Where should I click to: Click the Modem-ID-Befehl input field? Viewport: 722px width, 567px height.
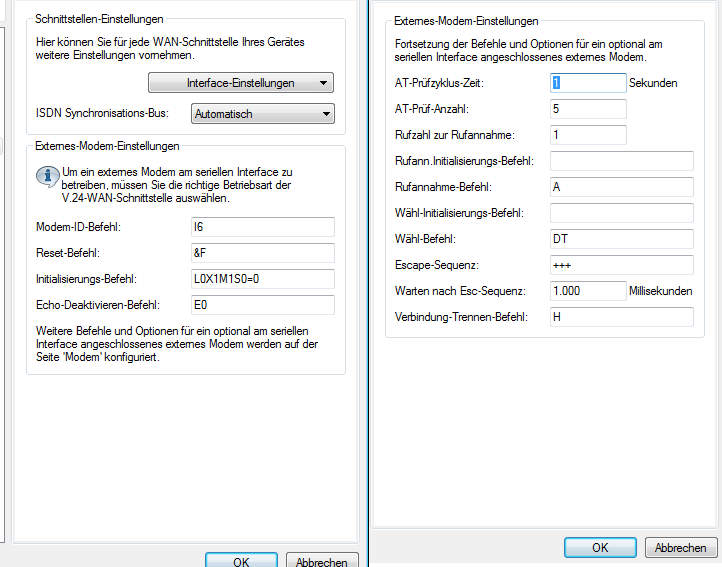coord(262,228)
